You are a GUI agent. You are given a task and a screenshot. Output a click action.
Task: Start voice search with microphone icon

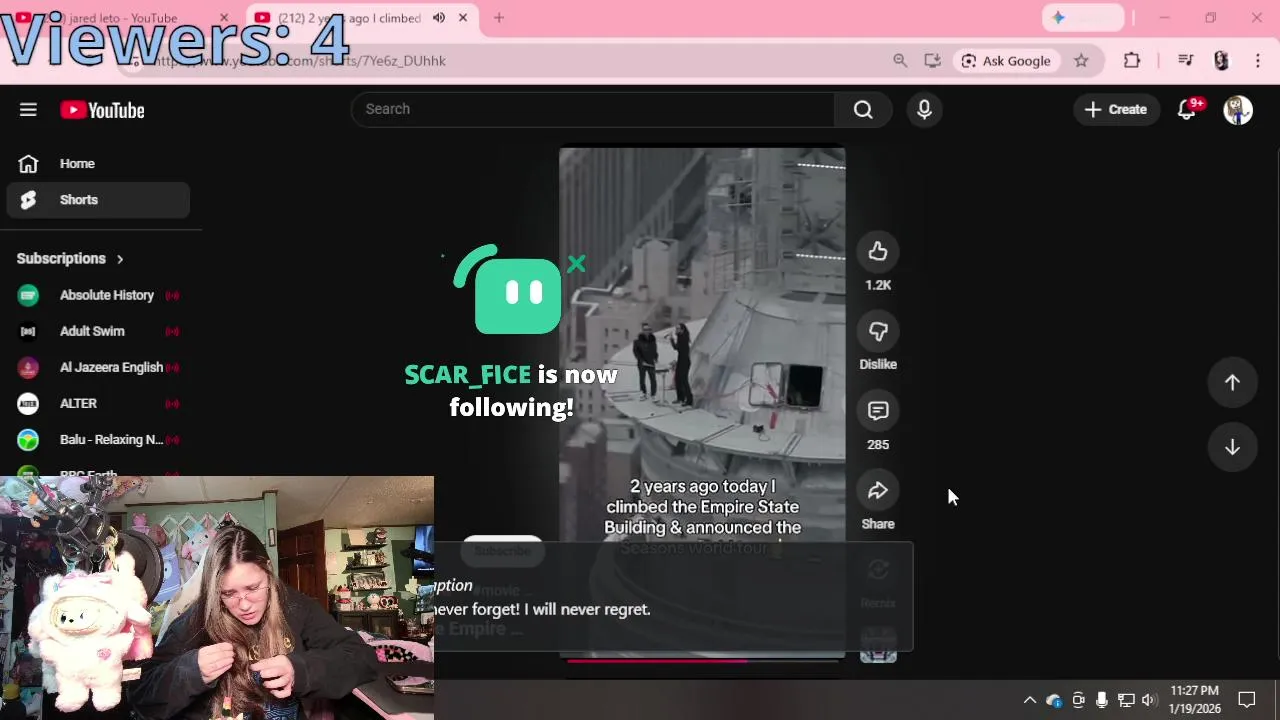pos(924,109)
